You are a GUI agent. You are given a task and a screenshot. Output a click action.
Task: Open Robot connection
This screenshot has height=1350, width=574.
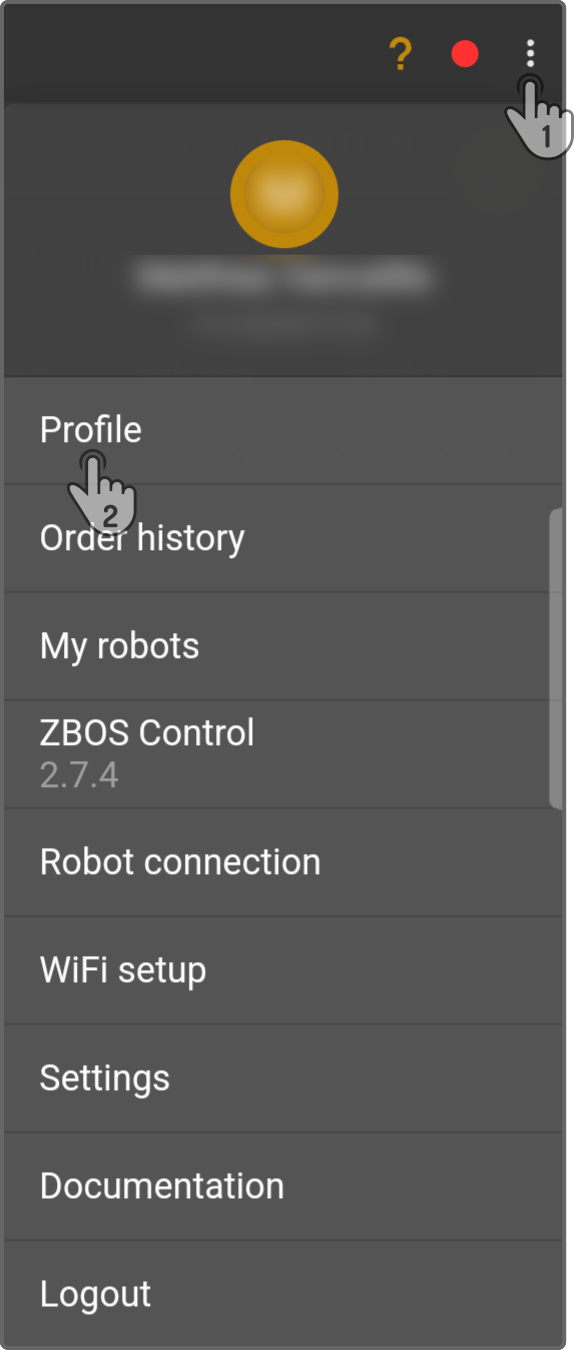tap(283, 862)
